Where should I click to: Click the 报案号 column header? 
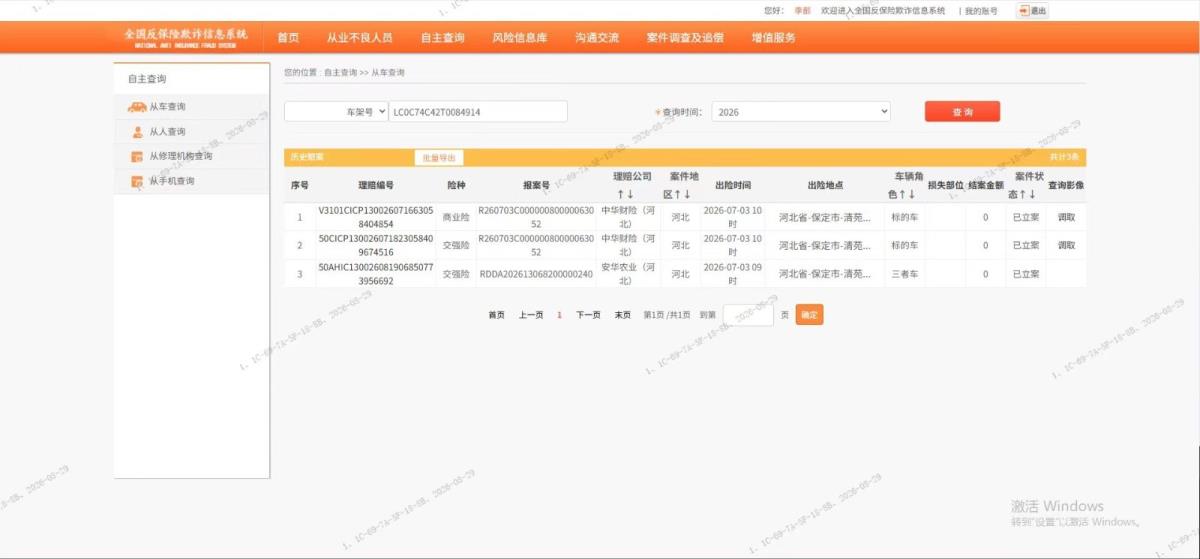[x=536, y=186]
